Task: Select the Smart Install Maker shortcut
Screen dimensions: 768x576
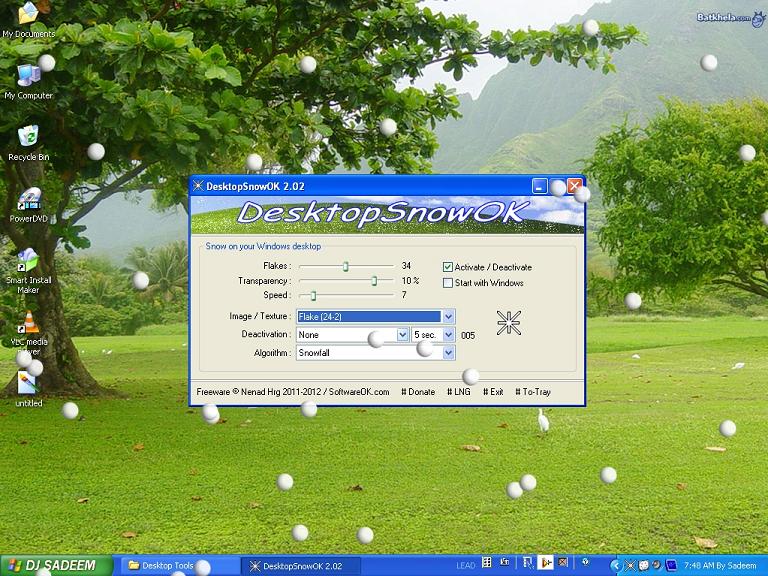Action: click(x=28, y=271)
